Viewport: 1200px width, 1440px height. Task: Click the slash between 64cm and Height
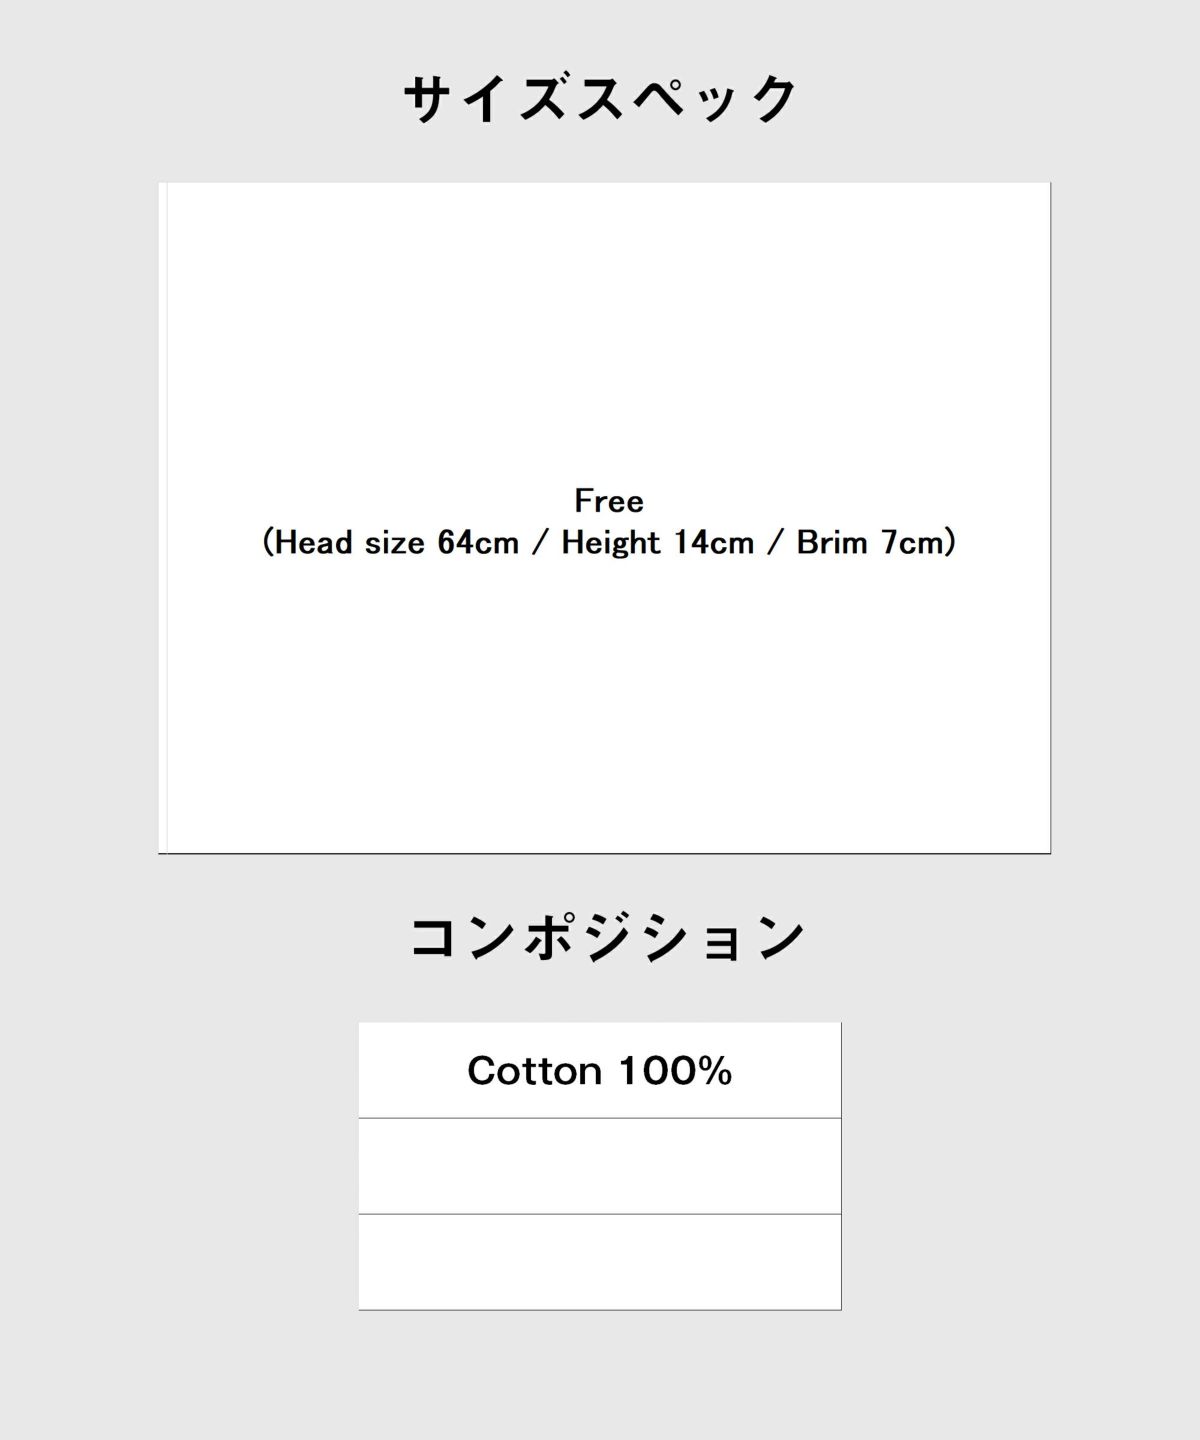pos(540,542)
